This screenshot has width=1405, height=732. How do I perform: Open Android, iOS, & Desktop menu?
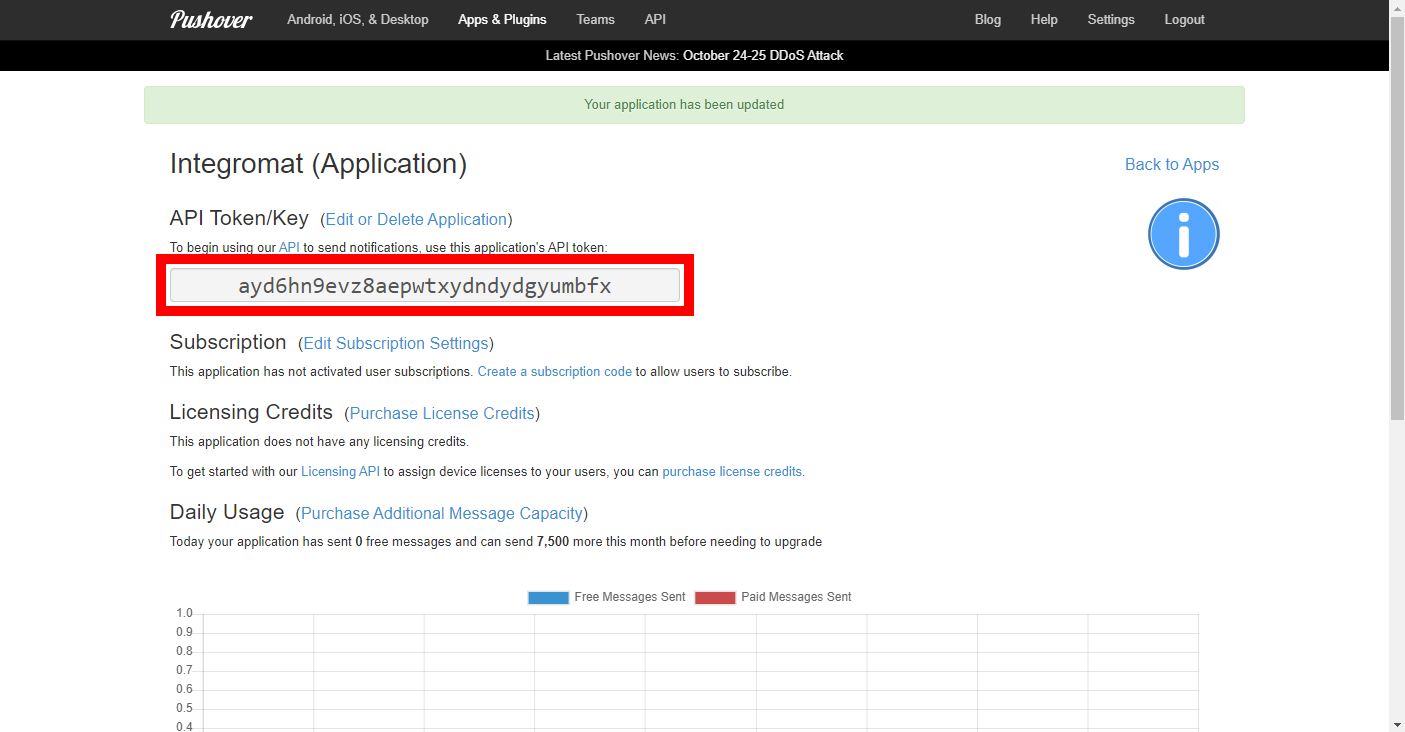tap(358, 19)
